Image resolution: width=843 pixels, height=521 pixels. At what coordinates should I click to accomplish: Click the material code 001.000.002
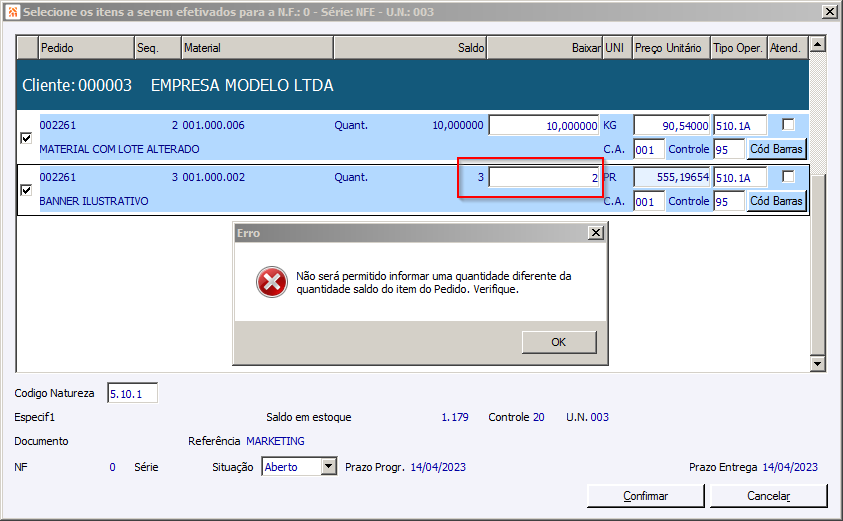pyautogui.click(x=213, y=177)
